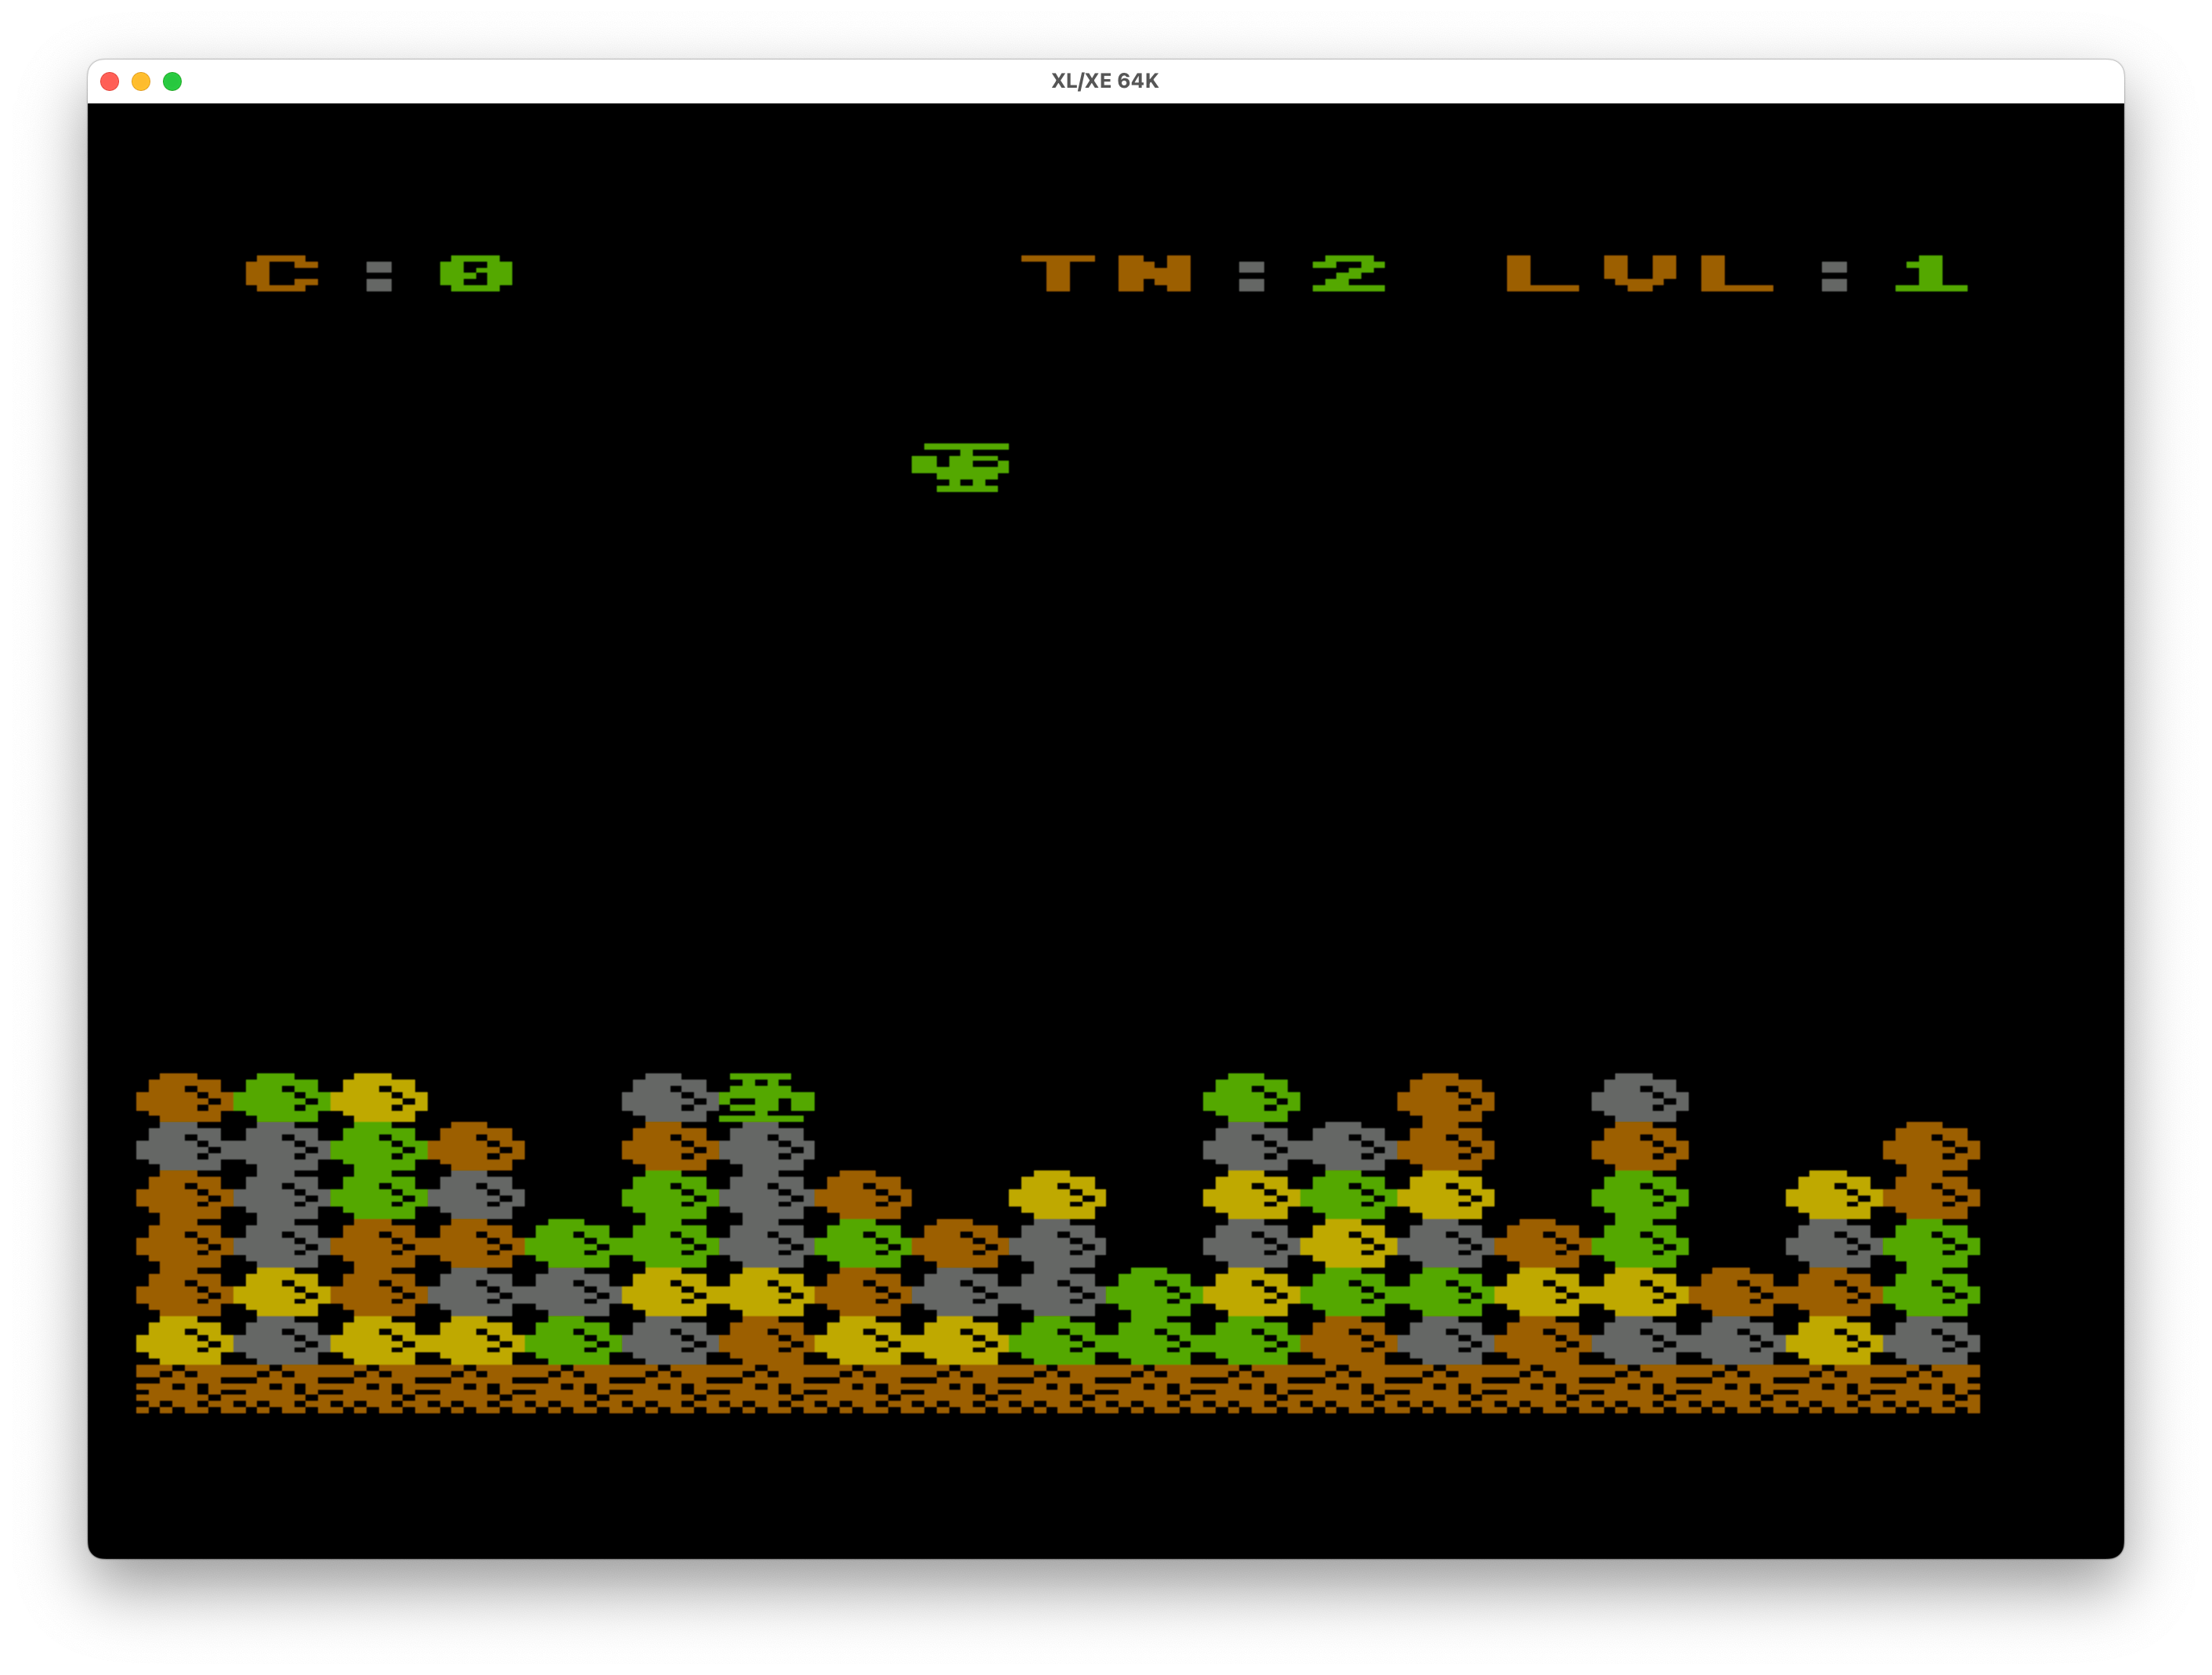This screenshot has height=1675, width=2212.
Task: Click the gray rock left of the landed helicopter
Action: tap(667, 1097)
